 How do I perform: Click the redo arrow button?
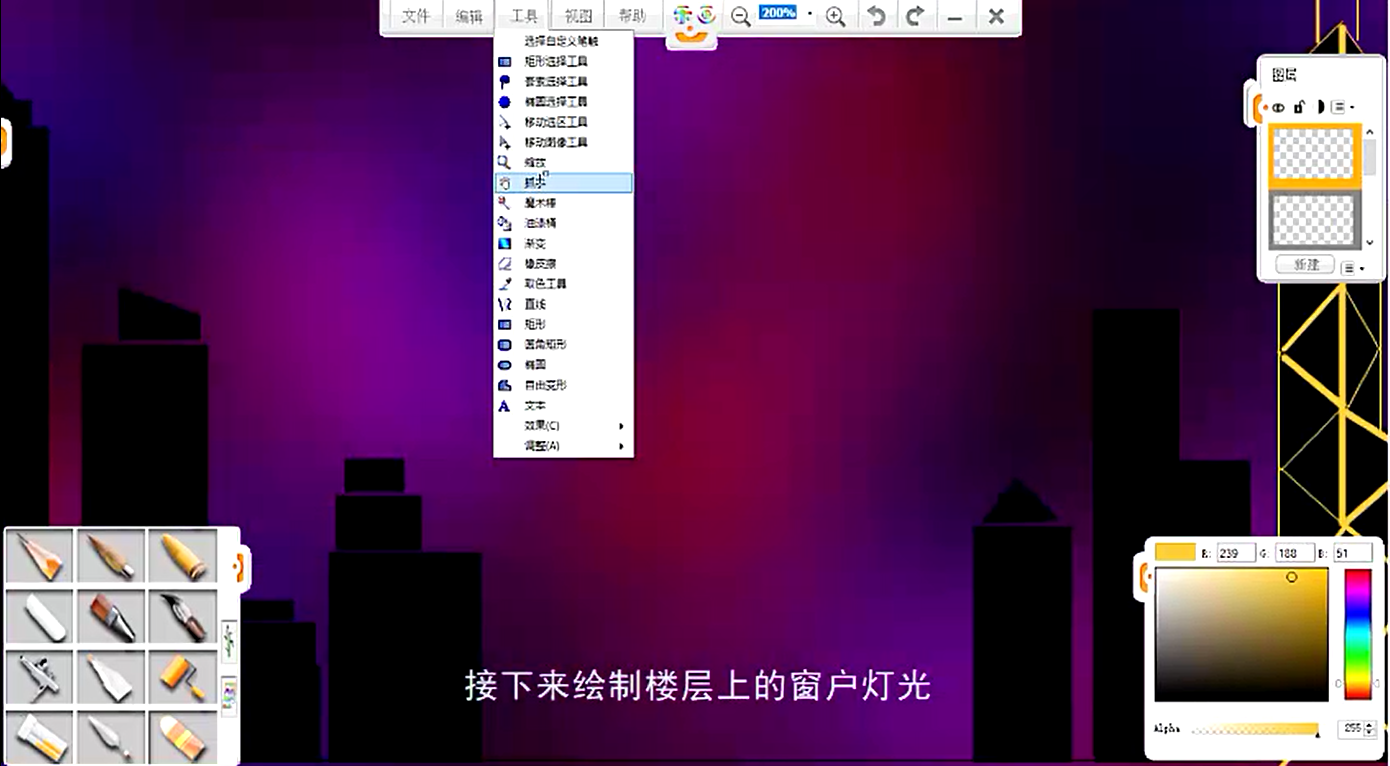[914, 17]
